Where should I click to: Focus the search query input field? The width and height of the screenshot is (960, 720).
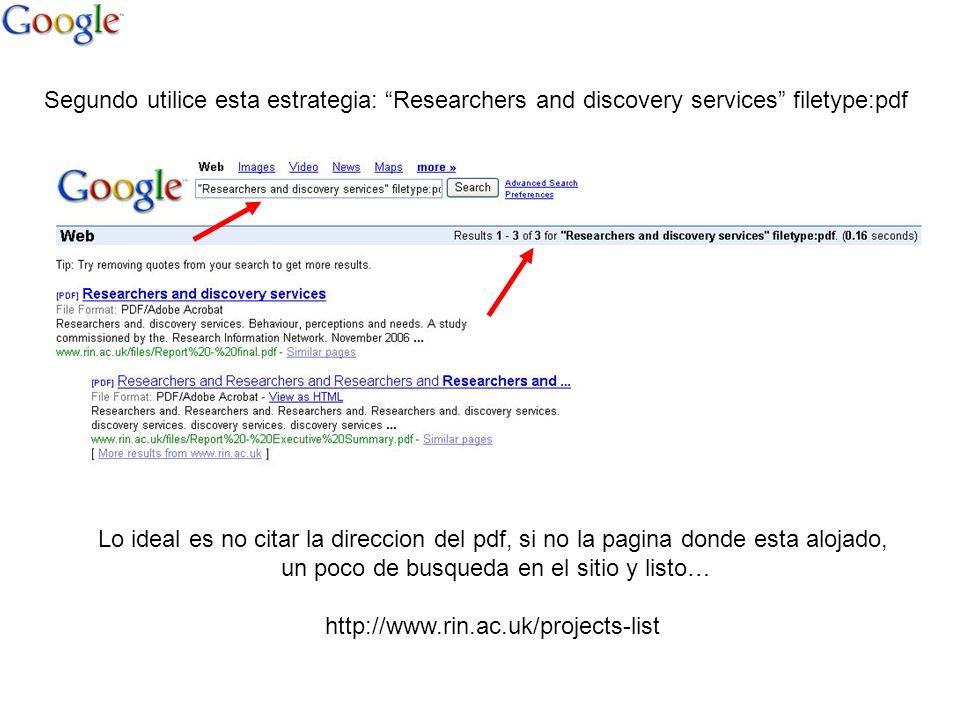point(318,189)
